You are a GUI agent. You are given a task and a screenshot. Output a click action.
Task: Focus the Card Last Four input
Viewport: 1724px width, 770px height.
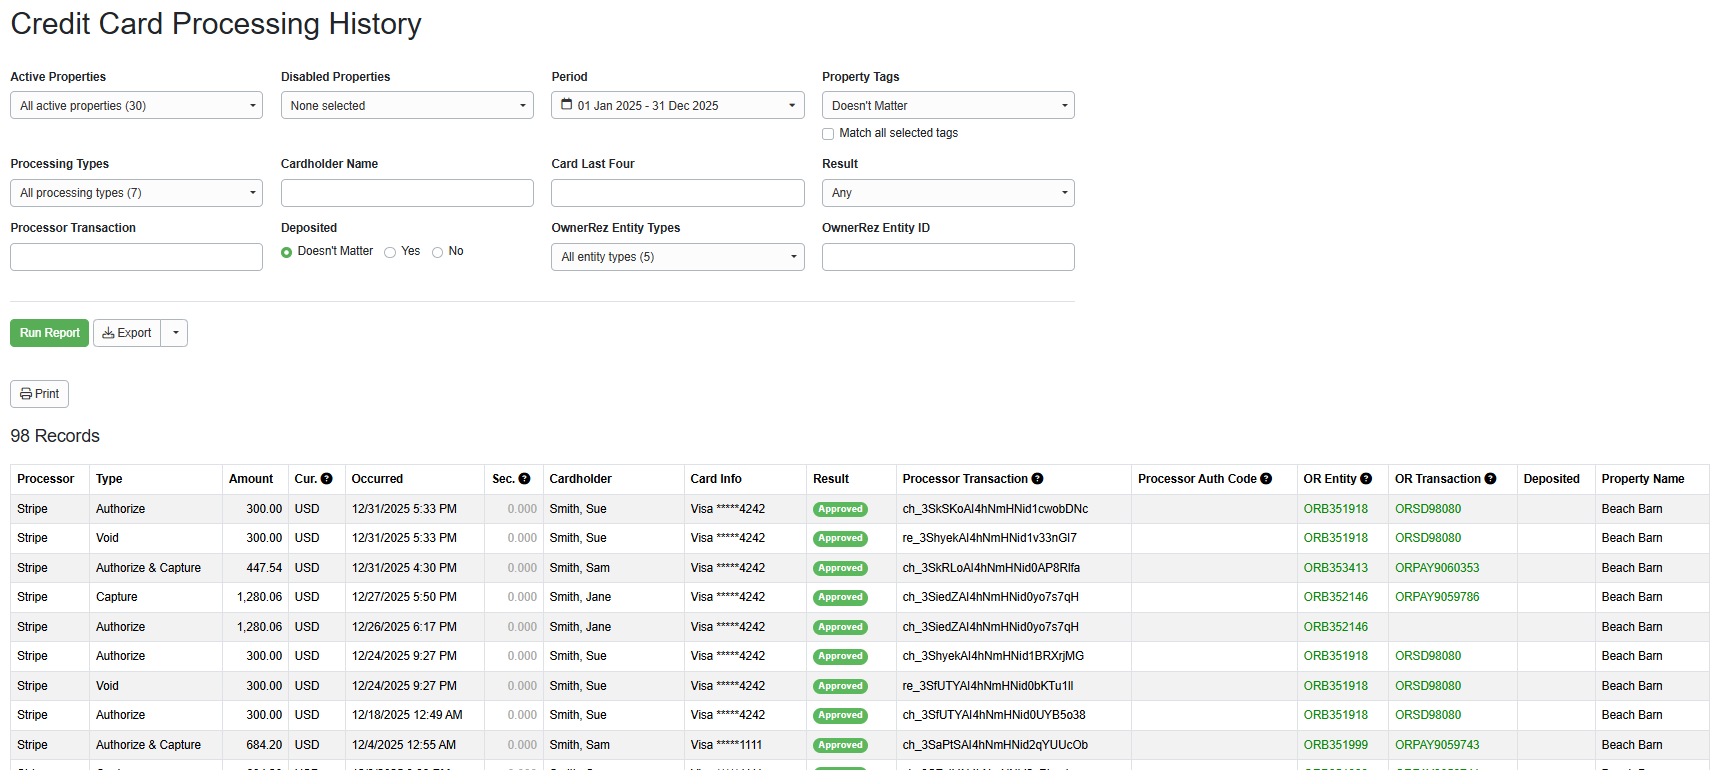click(678, 193)
